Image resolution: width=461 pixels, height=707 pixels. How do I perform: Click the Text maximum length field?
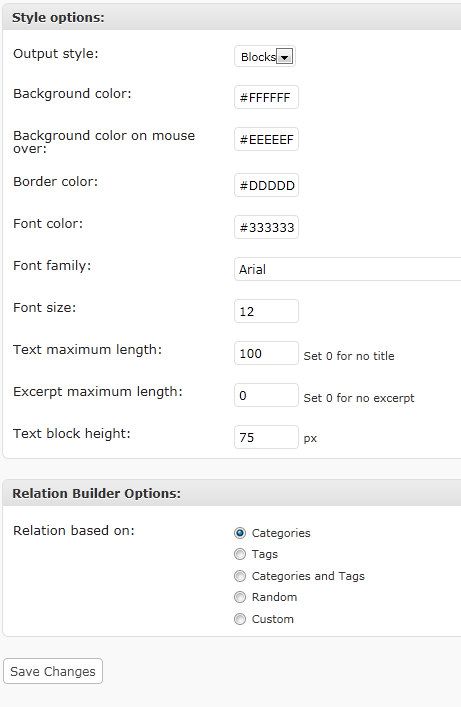pos(266,353)
